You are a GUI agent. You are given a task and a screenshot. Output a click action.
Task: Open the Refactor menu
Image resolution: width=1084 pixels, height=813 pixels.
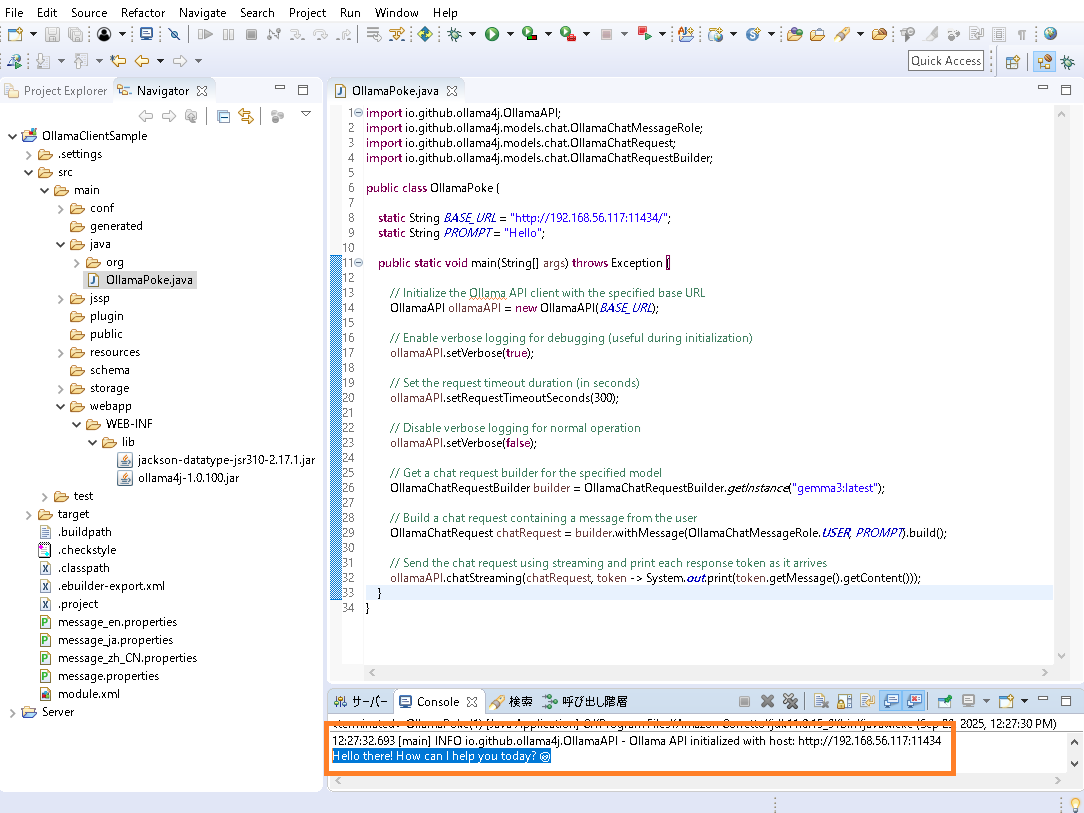[x=143, y=12]
